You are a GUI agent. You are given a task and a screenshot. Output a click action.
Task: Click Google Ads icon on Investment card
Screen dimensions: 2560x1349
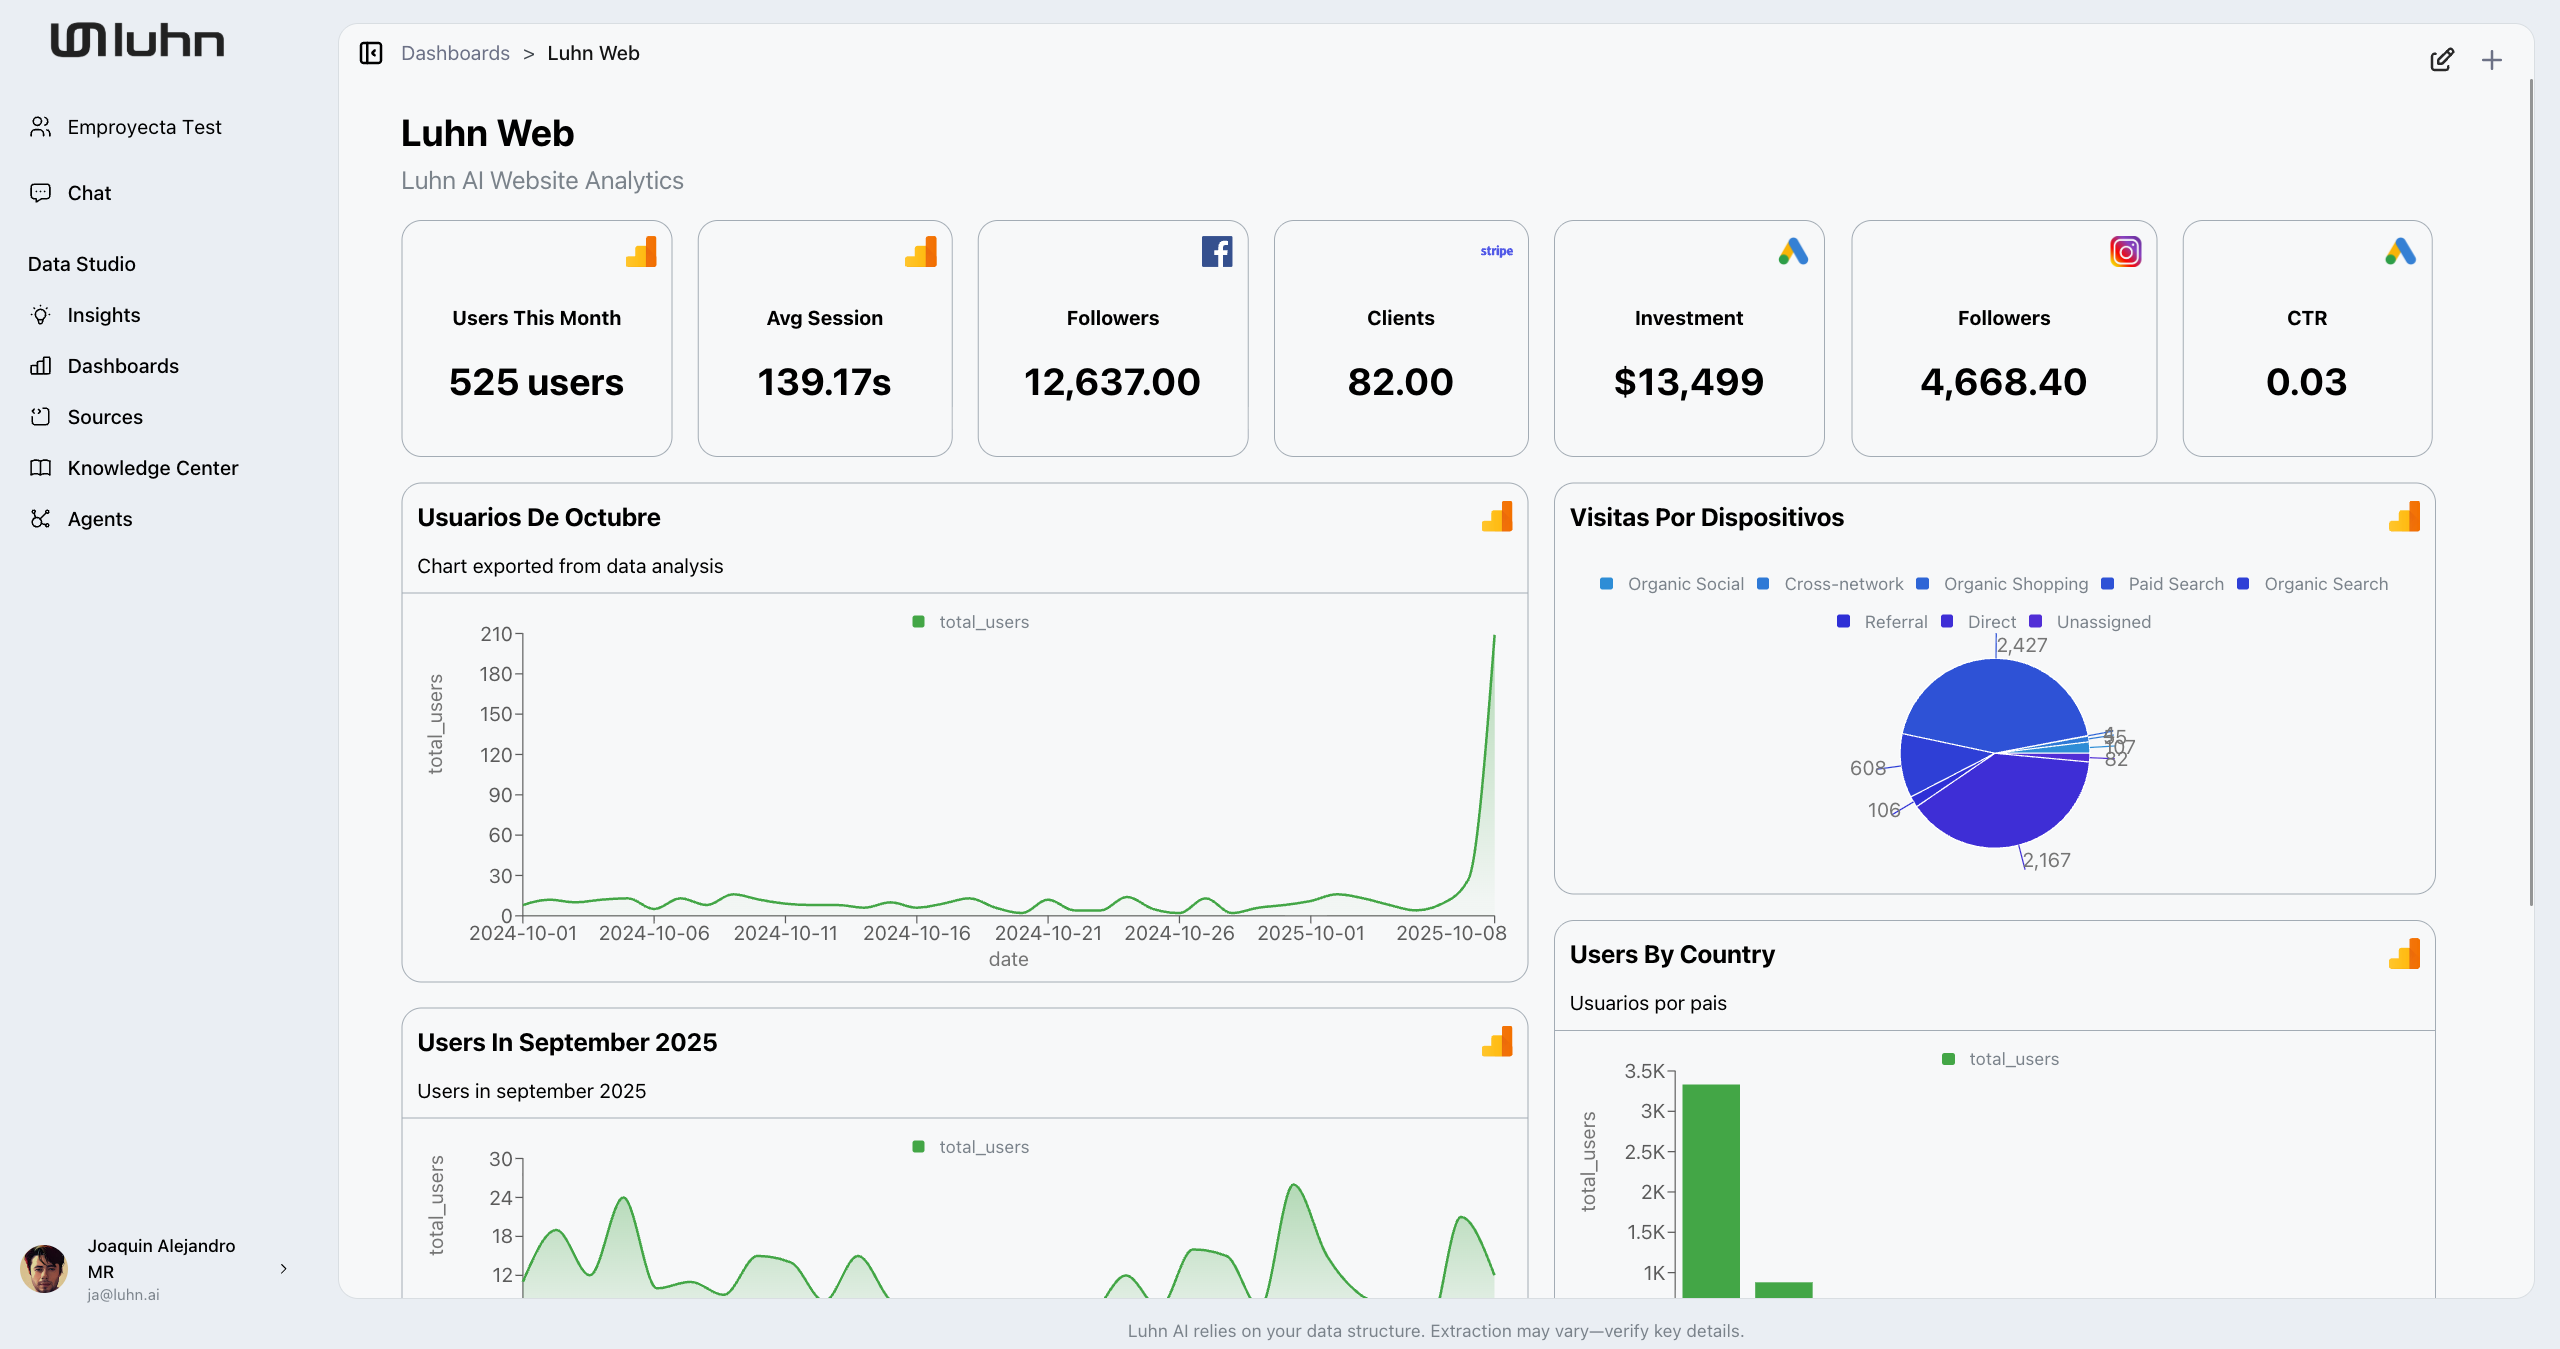coord(1793,251)
